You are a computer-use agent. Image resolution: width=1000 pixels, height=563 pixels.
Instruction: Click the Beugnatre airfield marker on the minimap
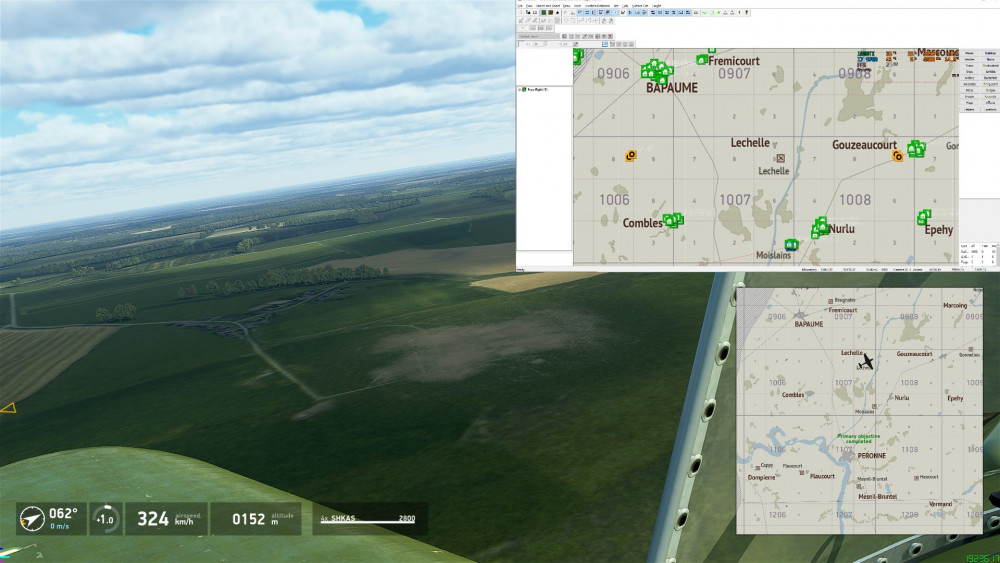[830, 301]
